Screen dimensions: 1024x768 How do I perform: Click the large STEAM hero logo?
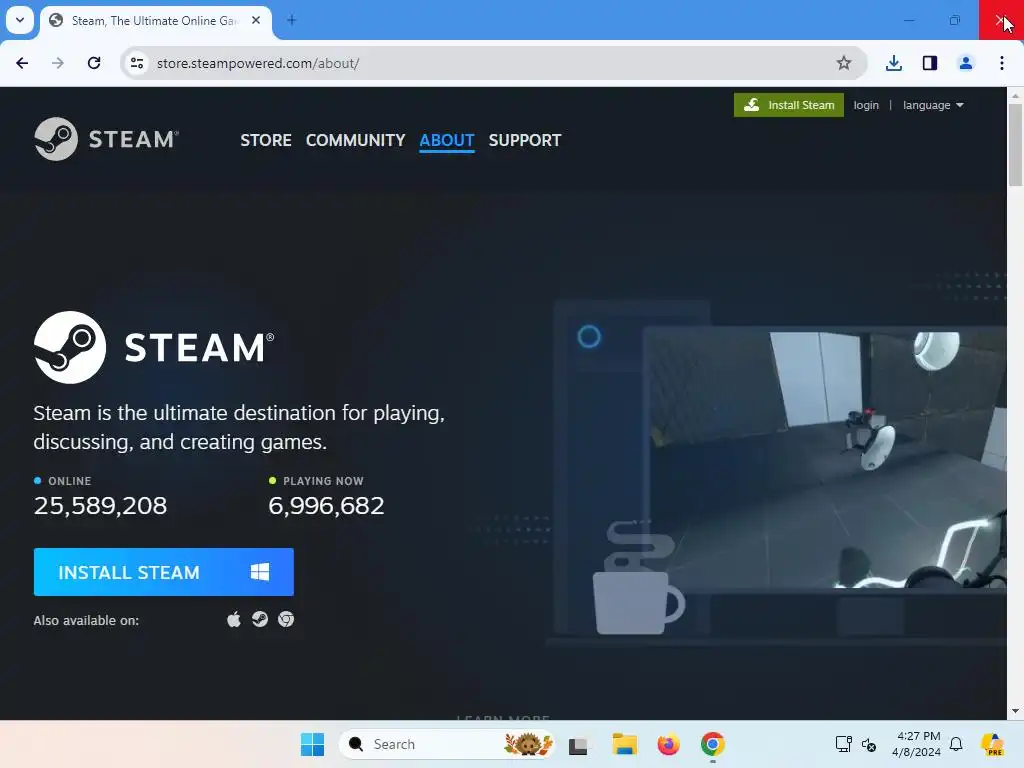coord(154,347)
